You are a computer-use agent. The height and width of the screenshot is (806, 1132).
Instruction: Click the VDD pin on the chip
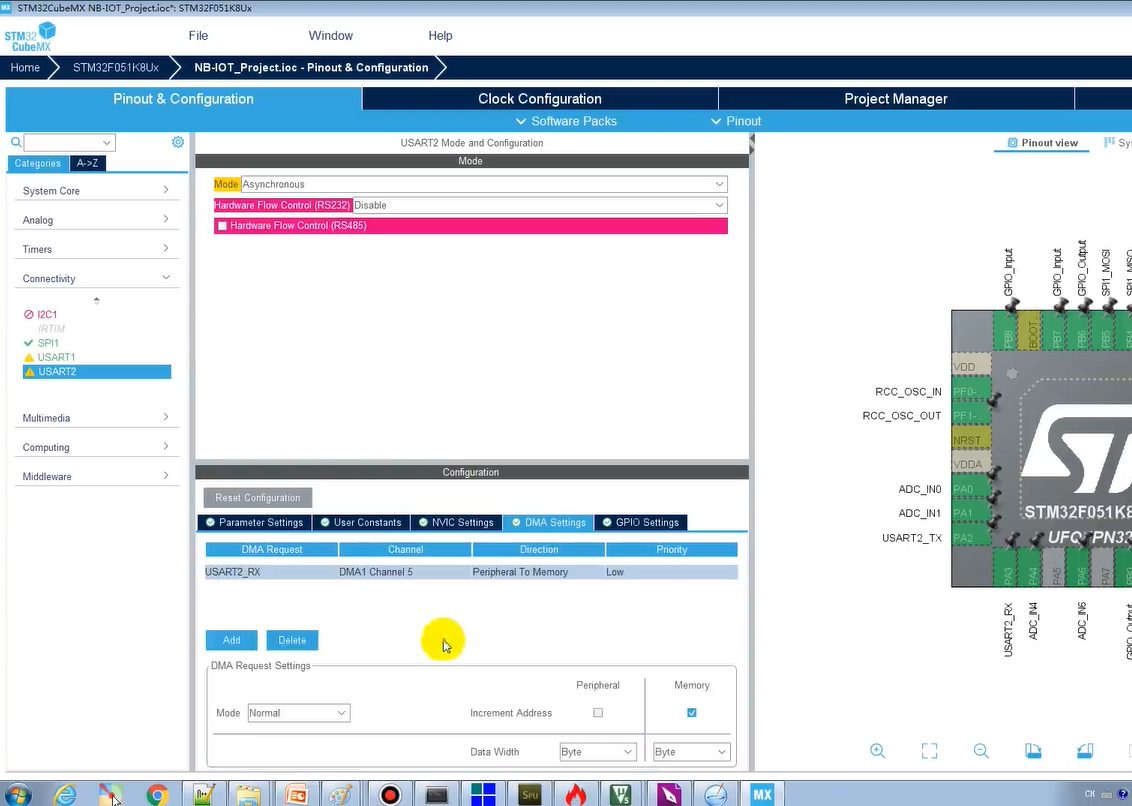[971, 367]
